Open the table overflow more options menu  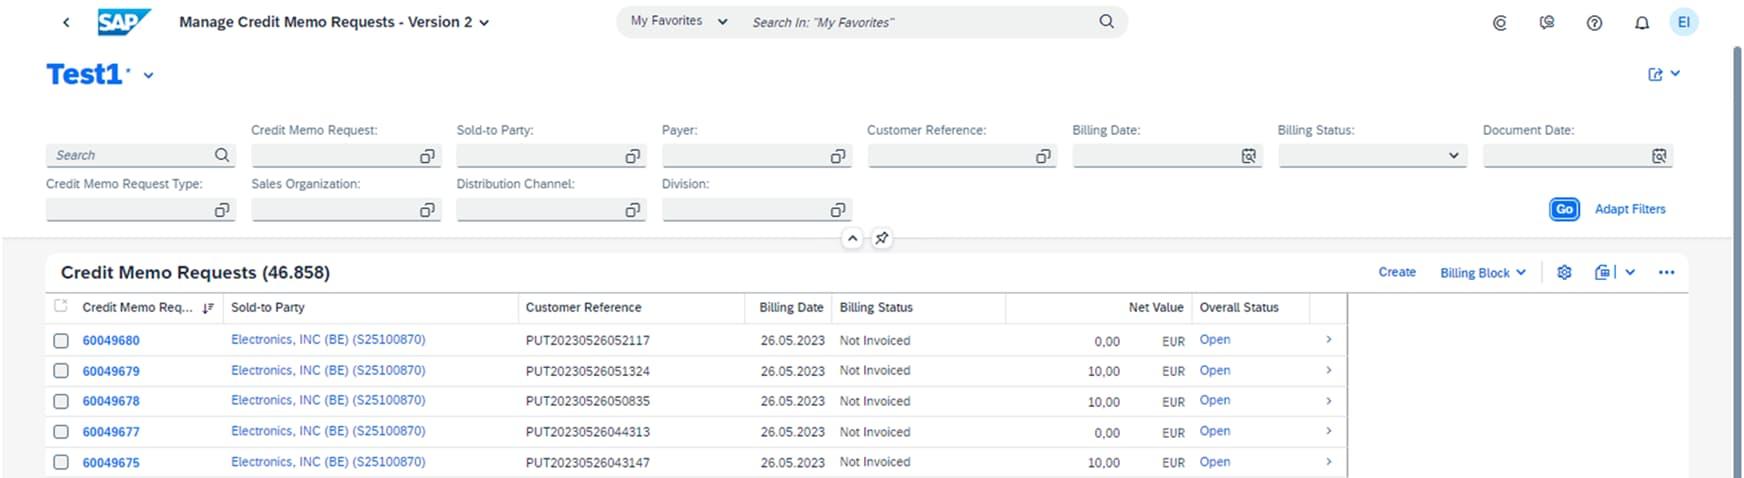click(x=1666, y=272)
